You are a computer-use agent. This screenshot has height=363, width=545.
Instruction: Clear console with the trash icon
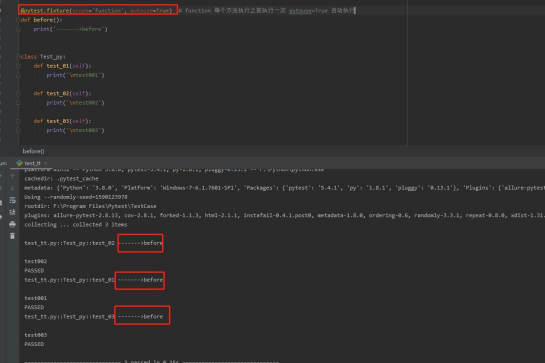point(13,236)
